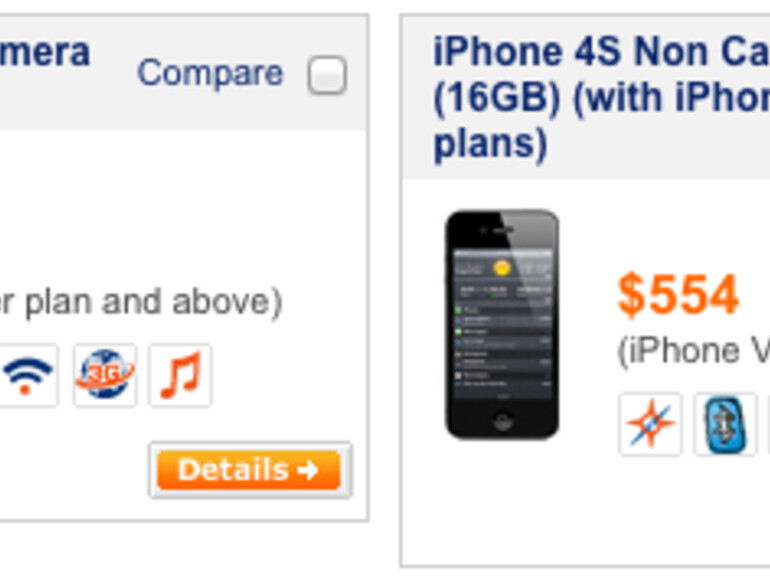Click the Compare label text
This screenshot has width=770, height=578.
(210, 73)
